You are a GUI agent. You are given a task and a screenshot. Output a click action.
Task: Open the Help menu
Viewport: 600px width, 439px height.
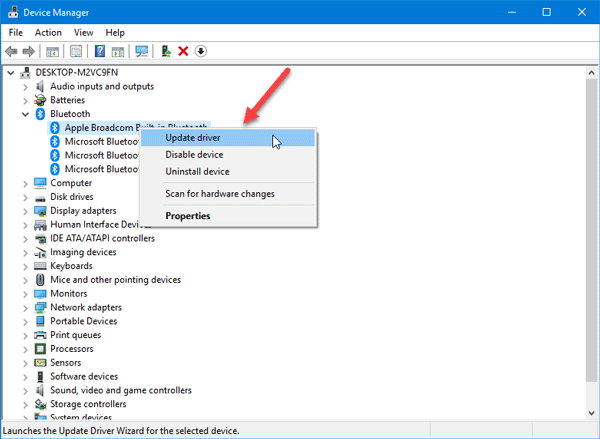(x=115, y=33)
